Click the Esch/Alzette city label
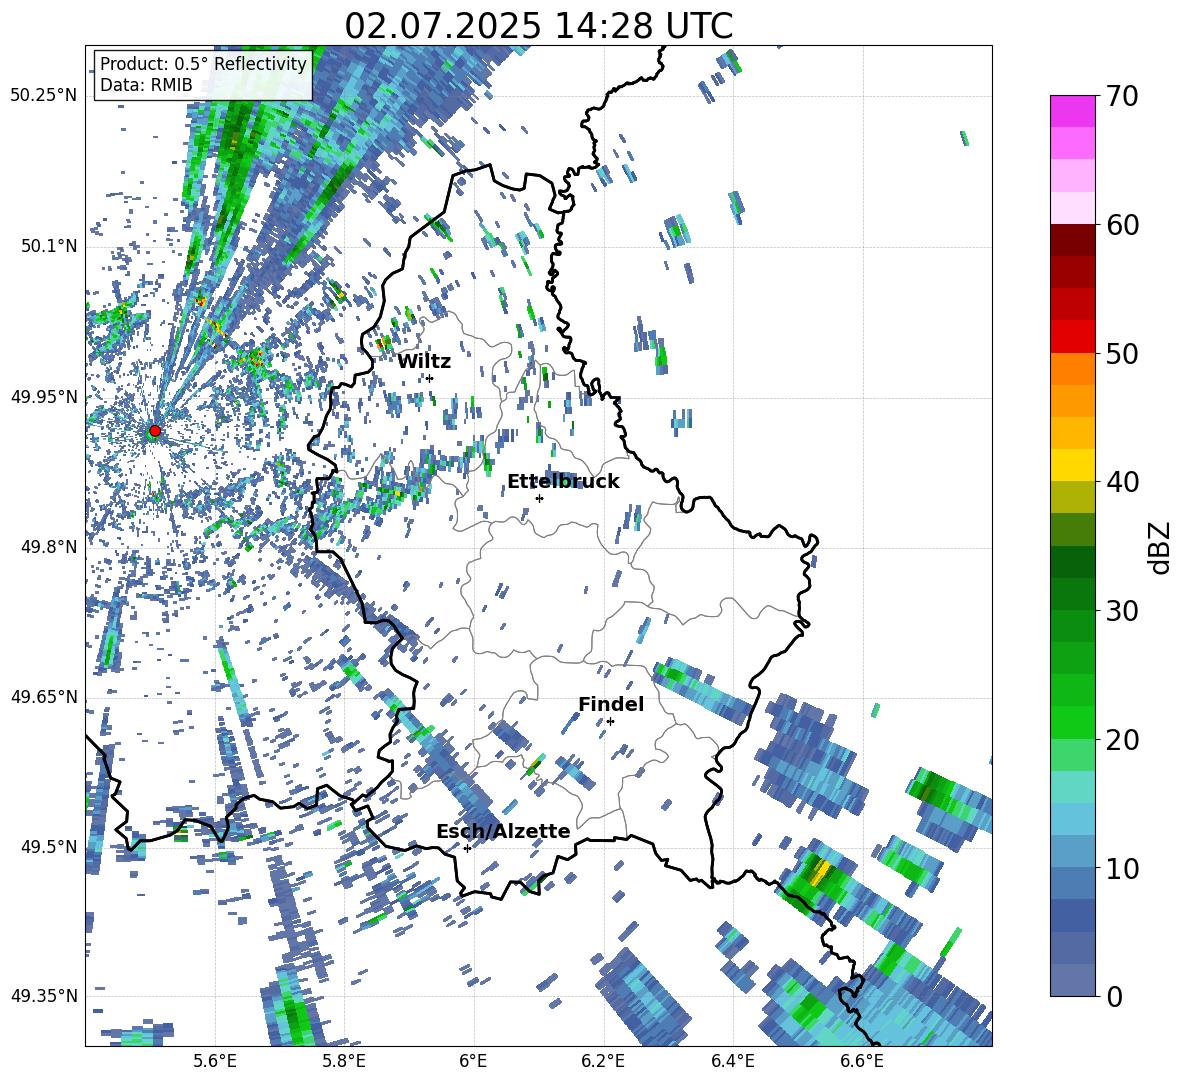Image resolution: width=1184 pixels, height=1081 pixels. pos(503,831)
